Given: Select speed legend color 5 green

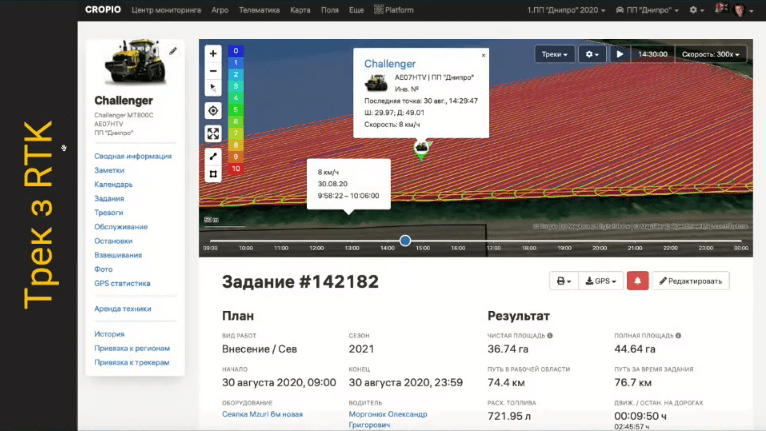Looking at the screenshot, I should pos(235,109).
